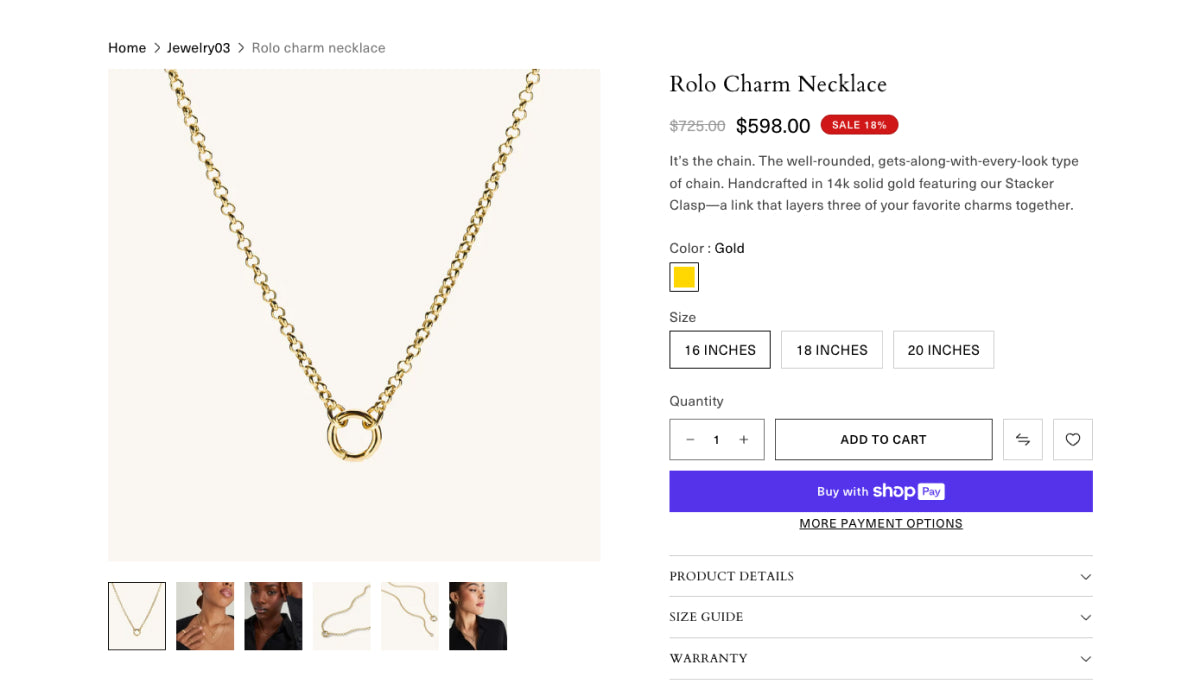Image resolution: width=1200 pixels, height=700 pixels.
Task: Show the first necklace thumbnail image
Action: 137,616
